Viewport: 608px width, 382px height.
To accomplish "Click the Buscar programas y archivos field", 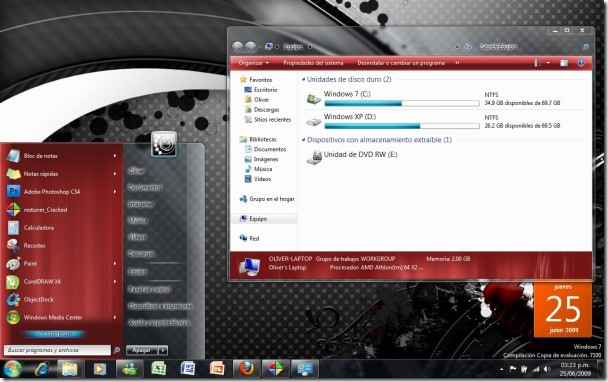I will [57, 350].
